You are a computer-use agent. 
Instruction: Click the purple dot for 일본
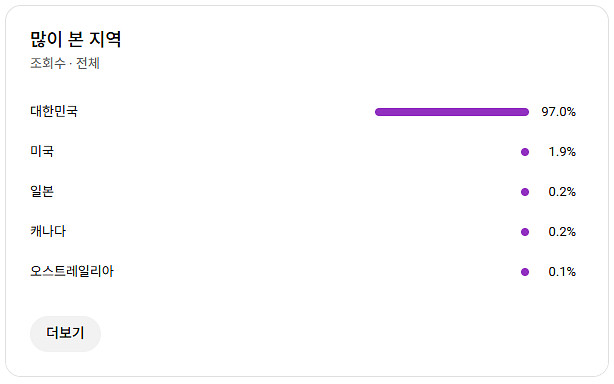pyautogui.click(x=525, y=192)
